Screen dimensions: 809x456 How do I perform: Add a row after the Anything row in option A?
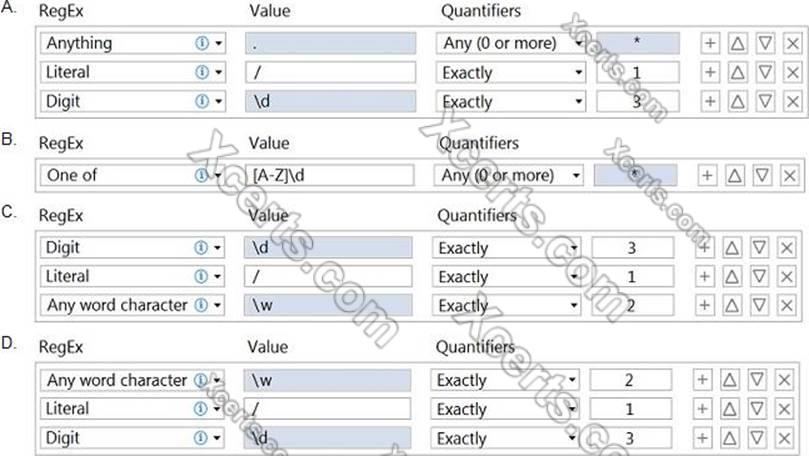709,43
